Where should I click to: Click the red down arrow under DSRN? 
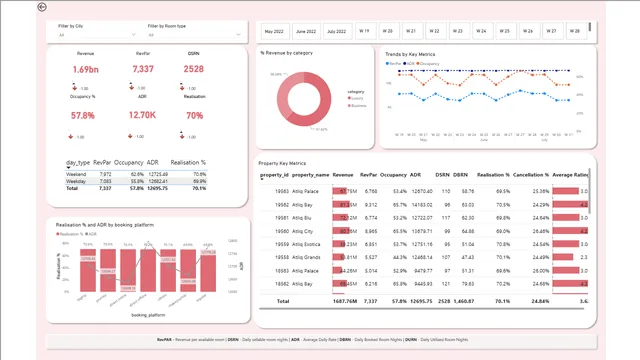click(182, 87)
